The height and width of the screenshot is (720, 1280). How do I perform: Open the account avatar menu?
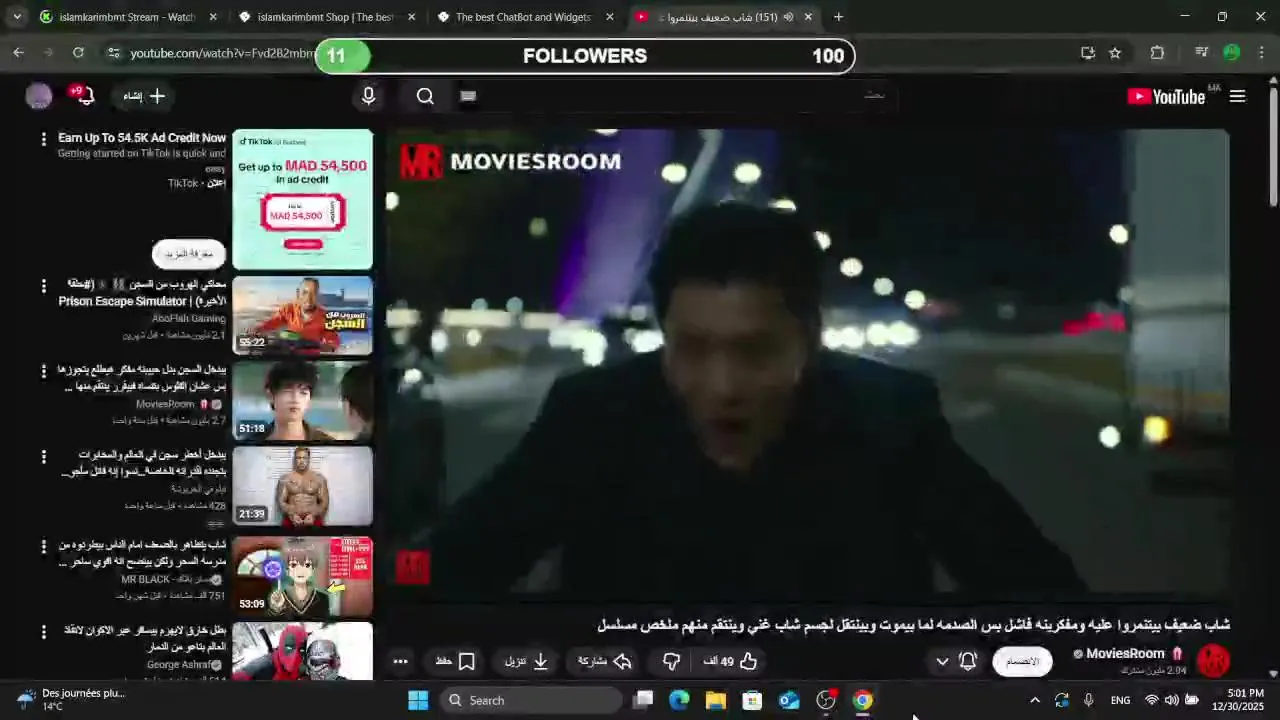coord(39,96)
